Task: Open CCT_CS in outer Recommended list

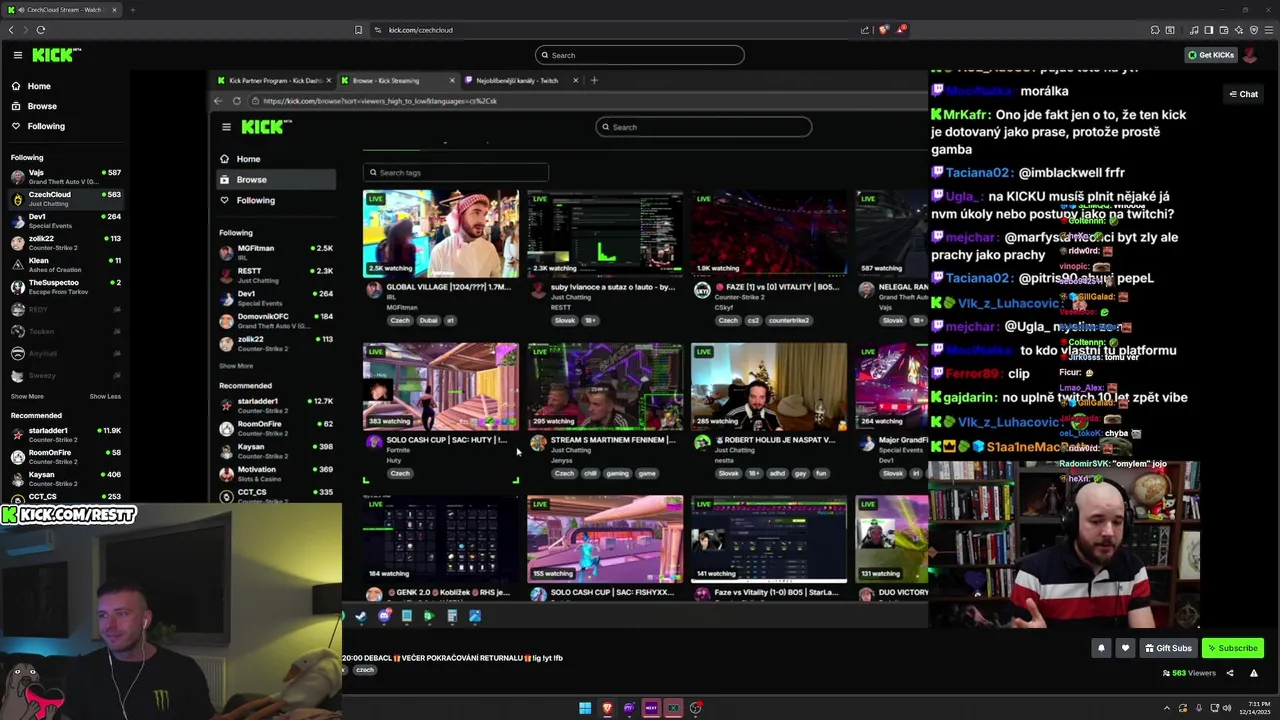Action: [x=65, y=497]
